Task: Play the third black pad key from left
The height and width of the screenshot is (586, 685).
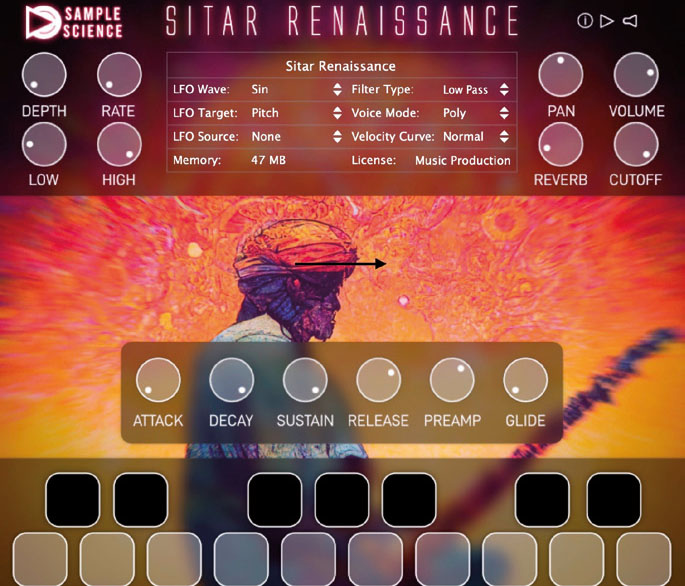Action: tap(274, 499)
